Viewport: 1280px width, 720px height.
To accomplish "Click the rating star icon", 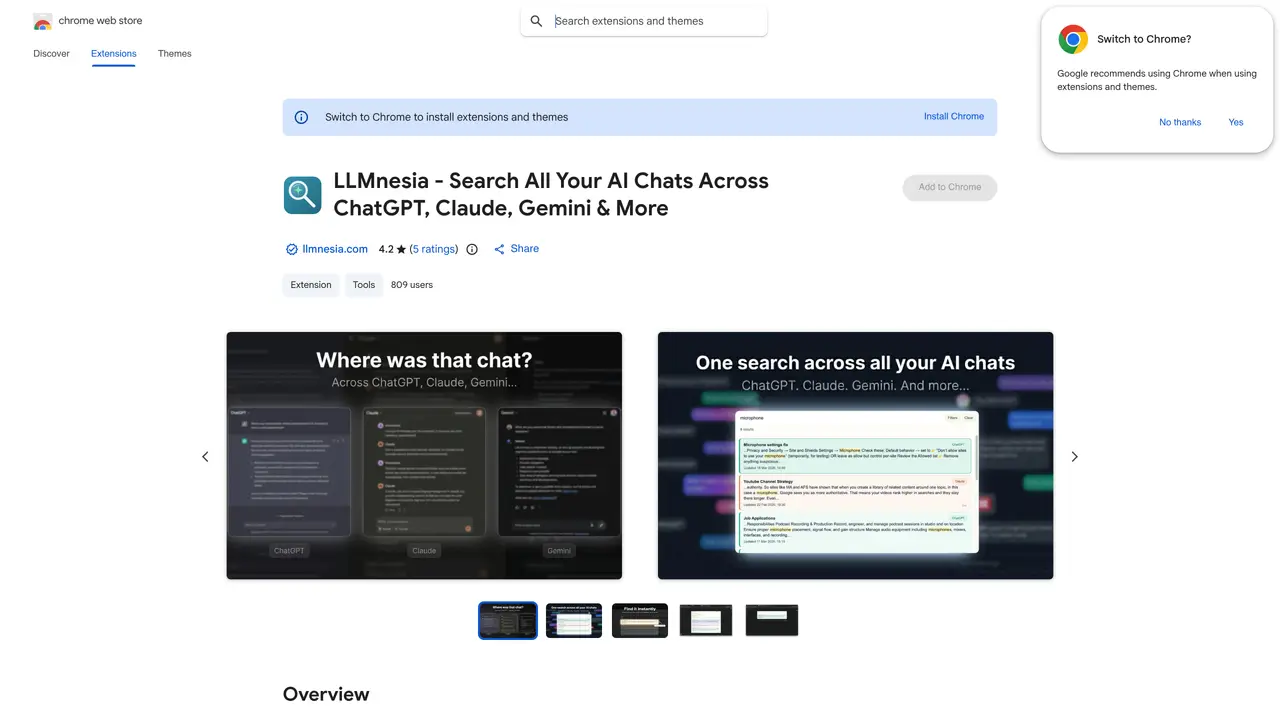I will pos(401,249).
